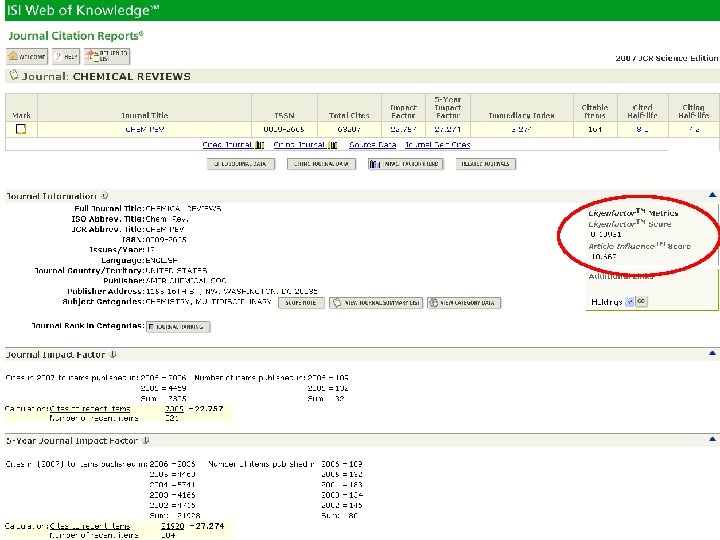The width and height of the screenshot is (720, 540).
Task: Click the Cited Journal Data button
Action: [241, 164]
